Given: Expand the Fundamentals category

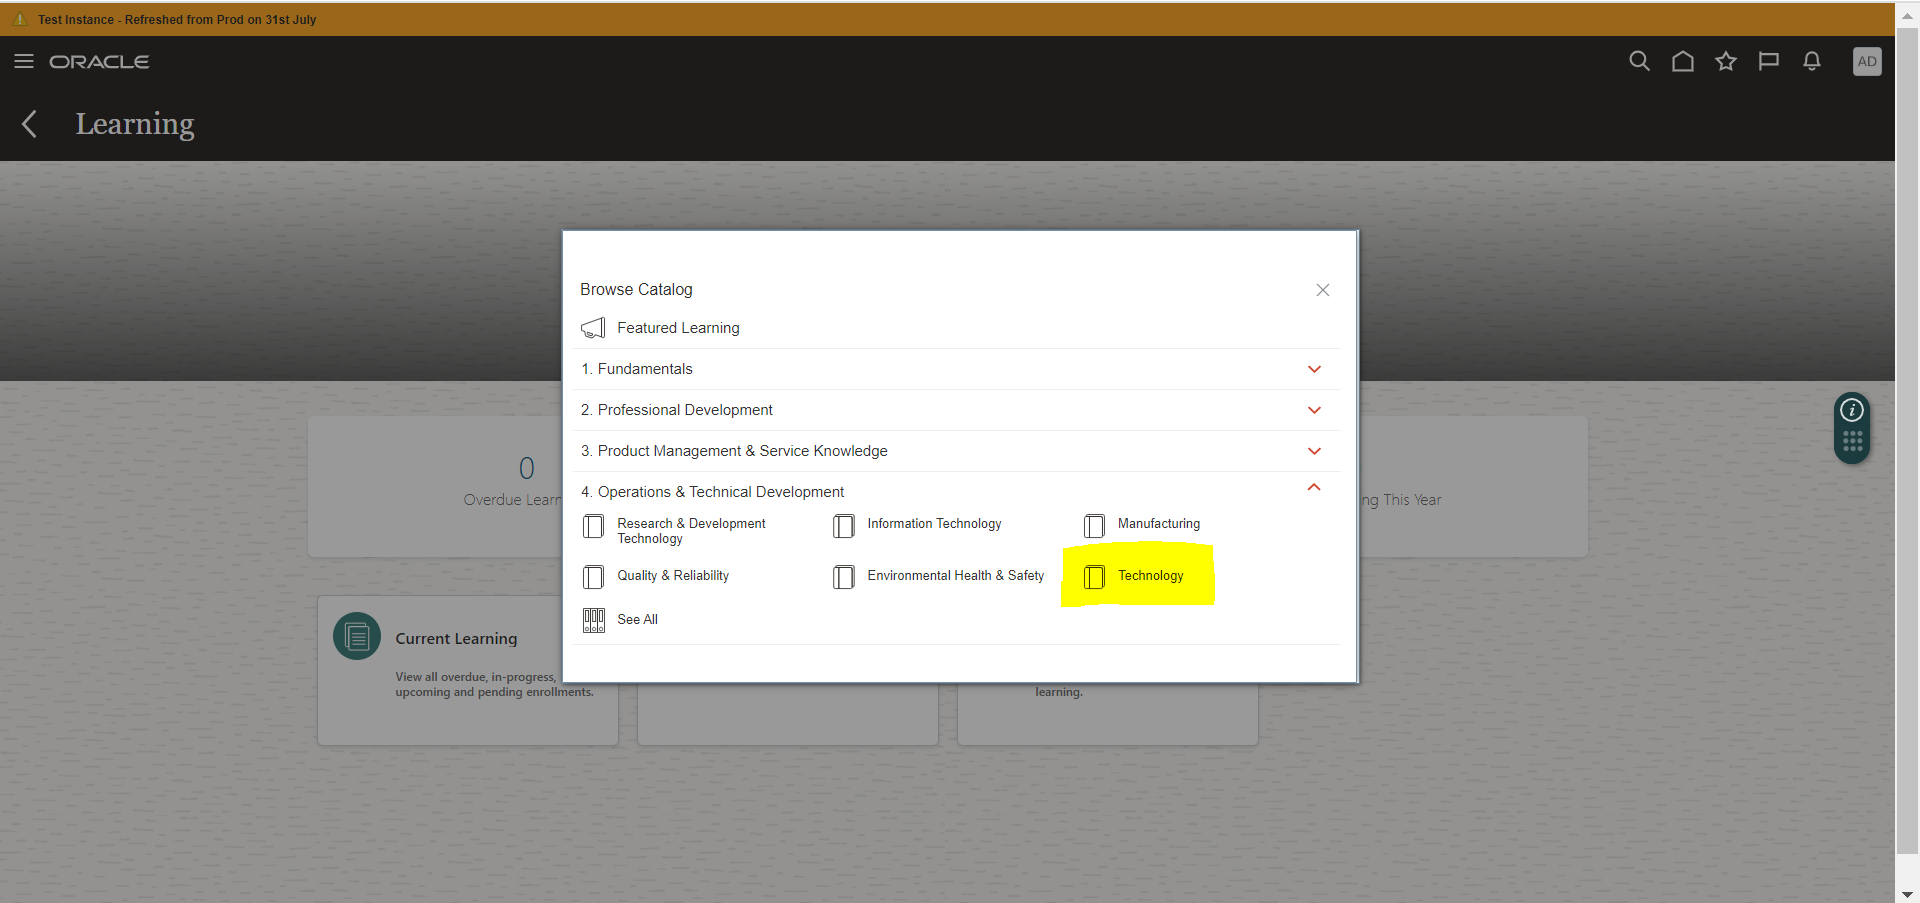Looking at the screenshot, I should tap(1314, 369).
